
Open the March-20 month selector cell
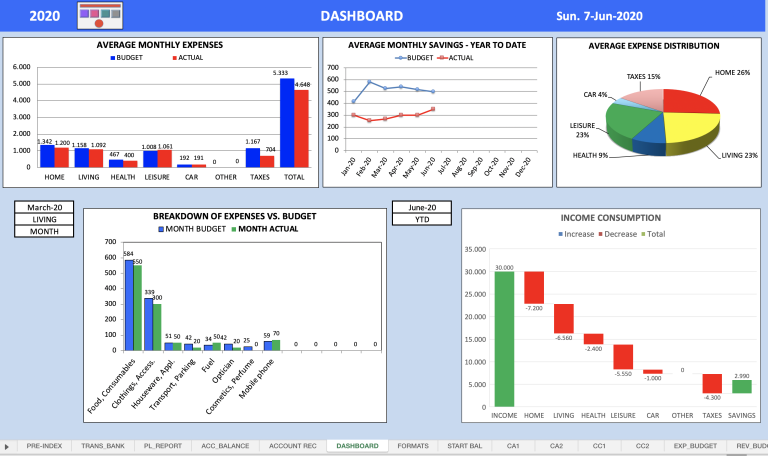click(x=44, y=207)
